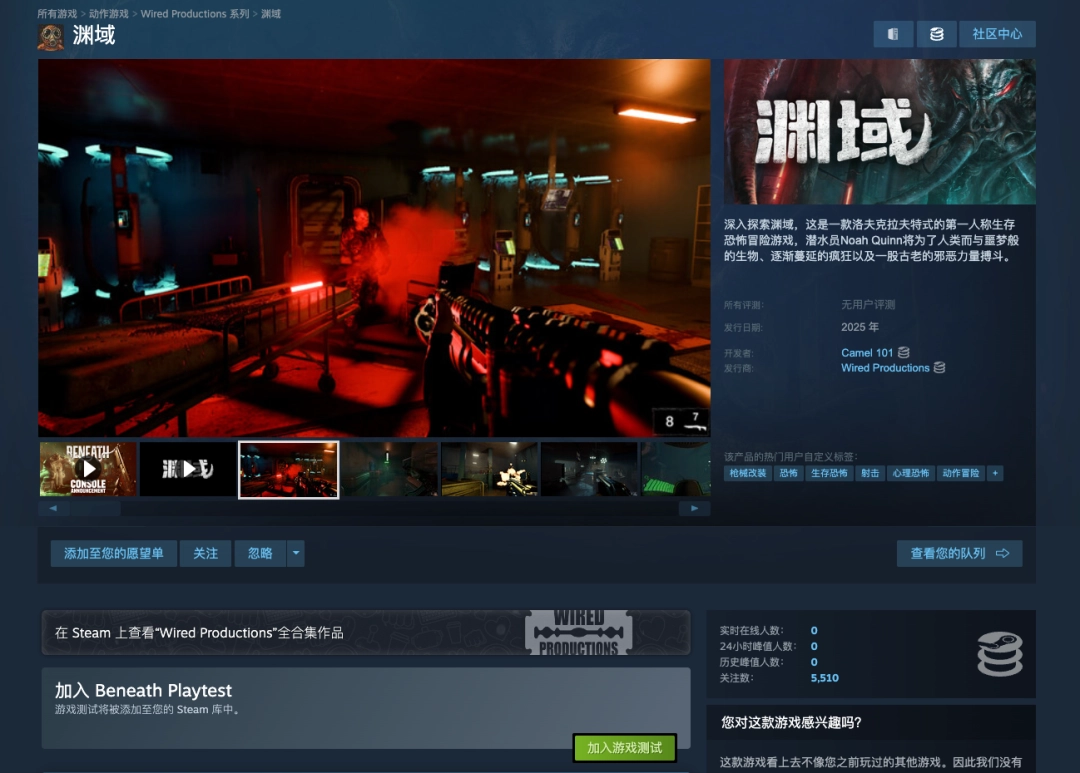Click the SteamDB stacked-database icon in header

tap(936, 34)
